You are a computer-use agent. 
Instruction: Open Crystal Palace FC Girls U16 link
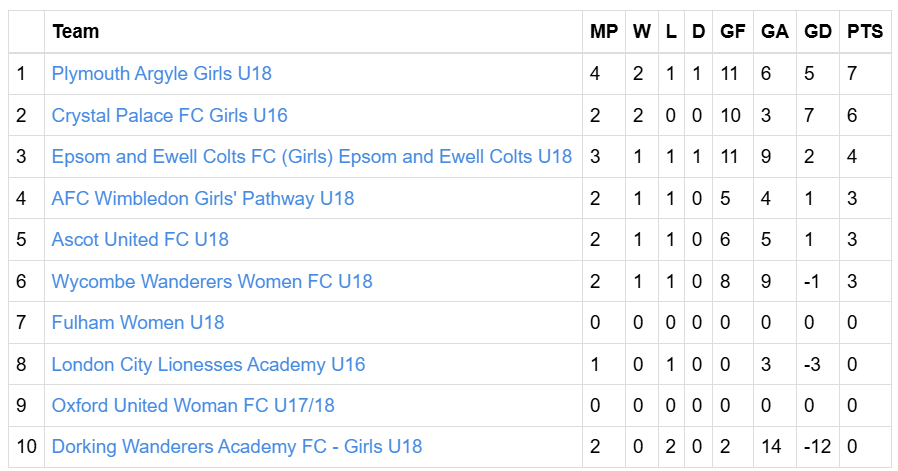(x=170, y=115)
